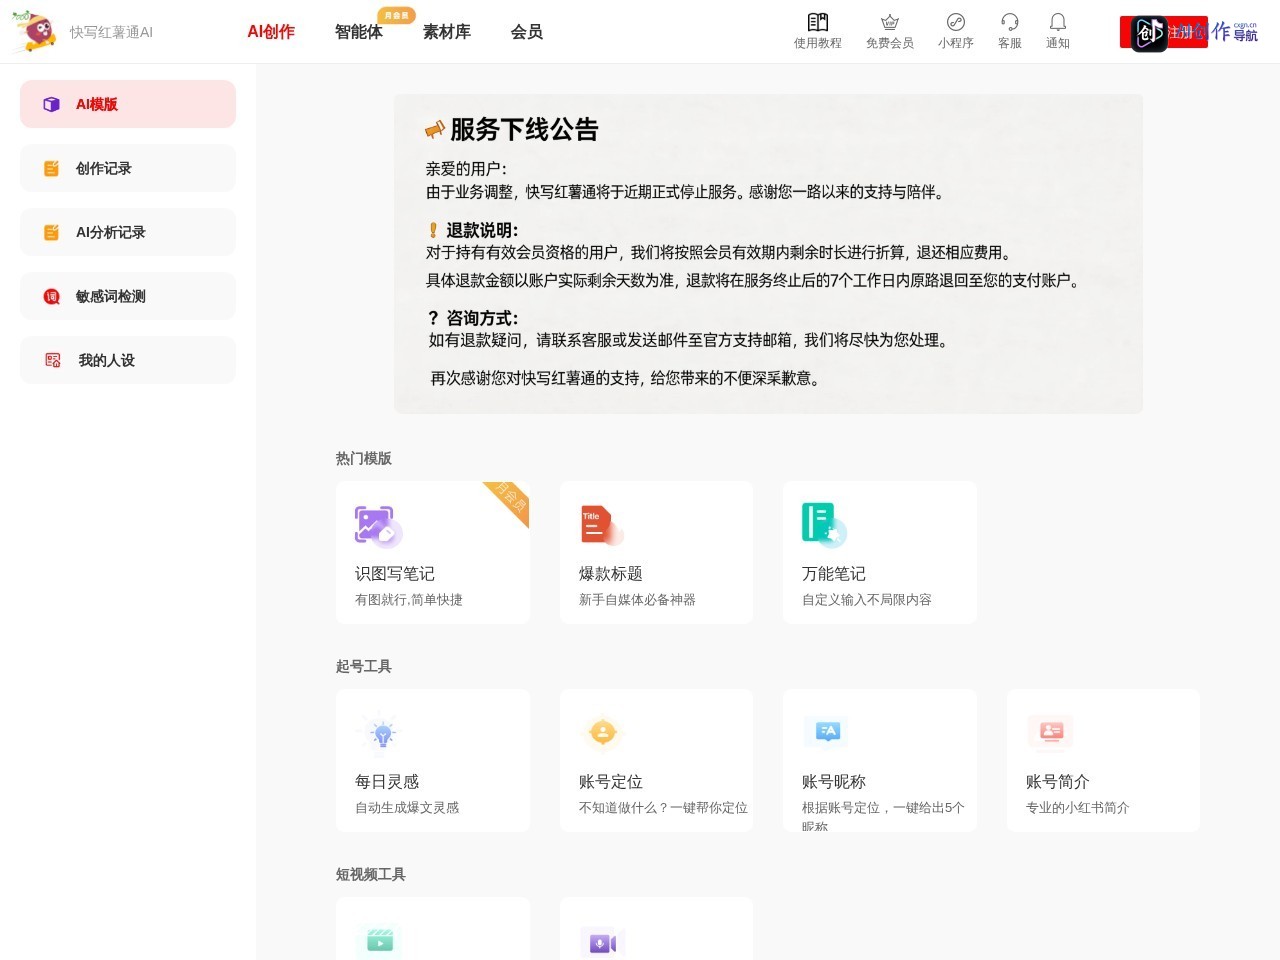Click the description 专业的小红书简介
Viewport: 1280px width, 960px height.
pos(1078,808)
